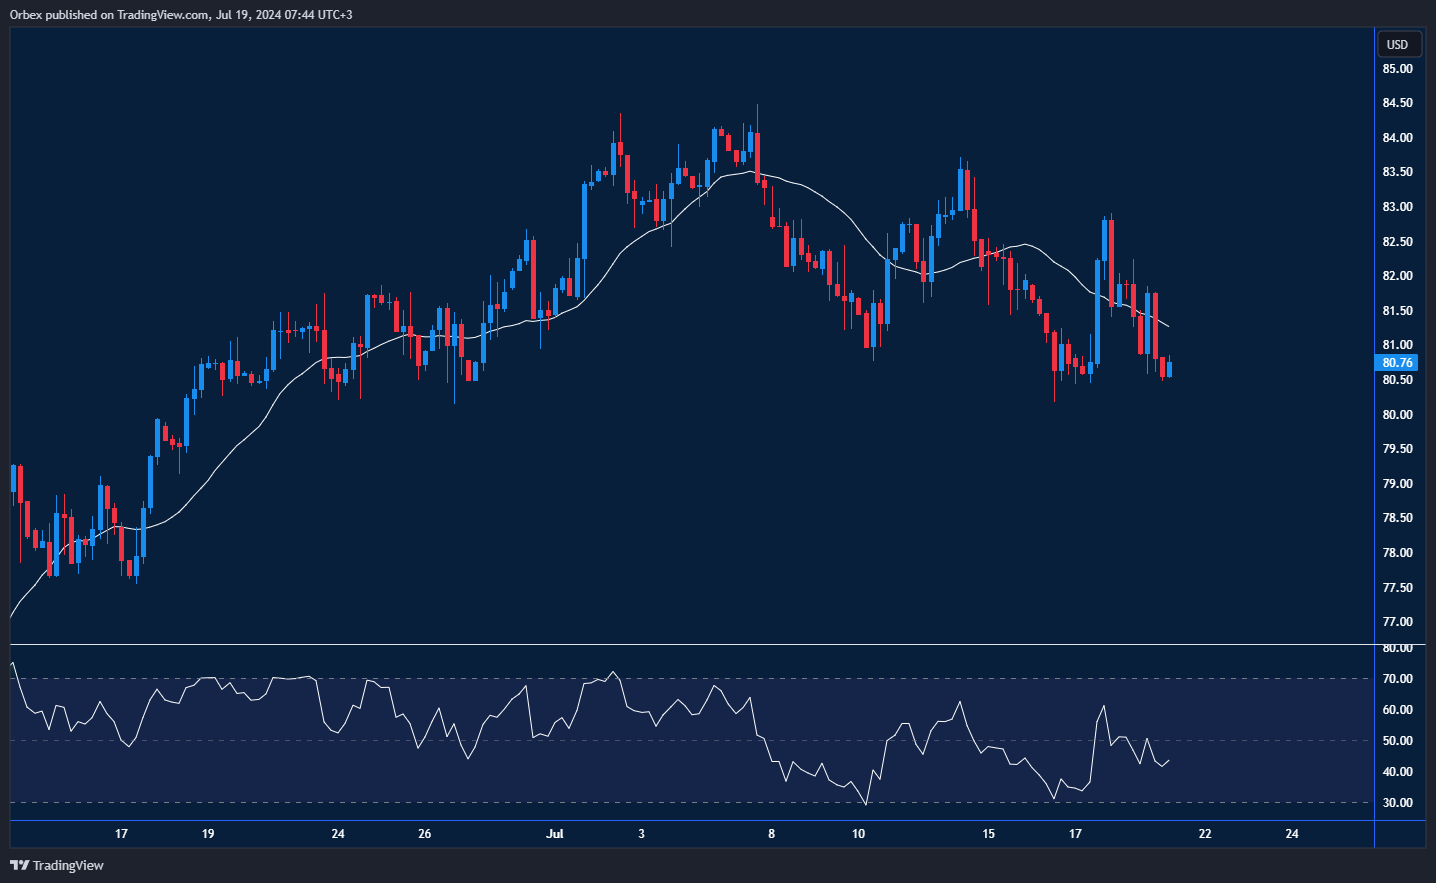Select the 82.50 price level label
This screenshot has height=883, width=1436.
[1397, 242]
